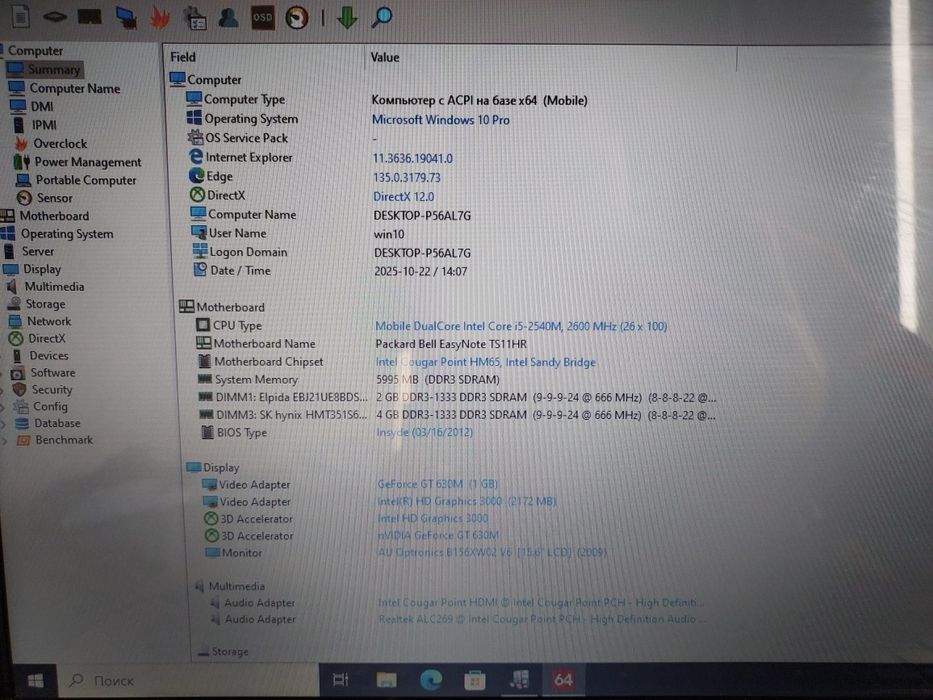Launch the disk benchmark toolbar icon

[x=55, y=17]
